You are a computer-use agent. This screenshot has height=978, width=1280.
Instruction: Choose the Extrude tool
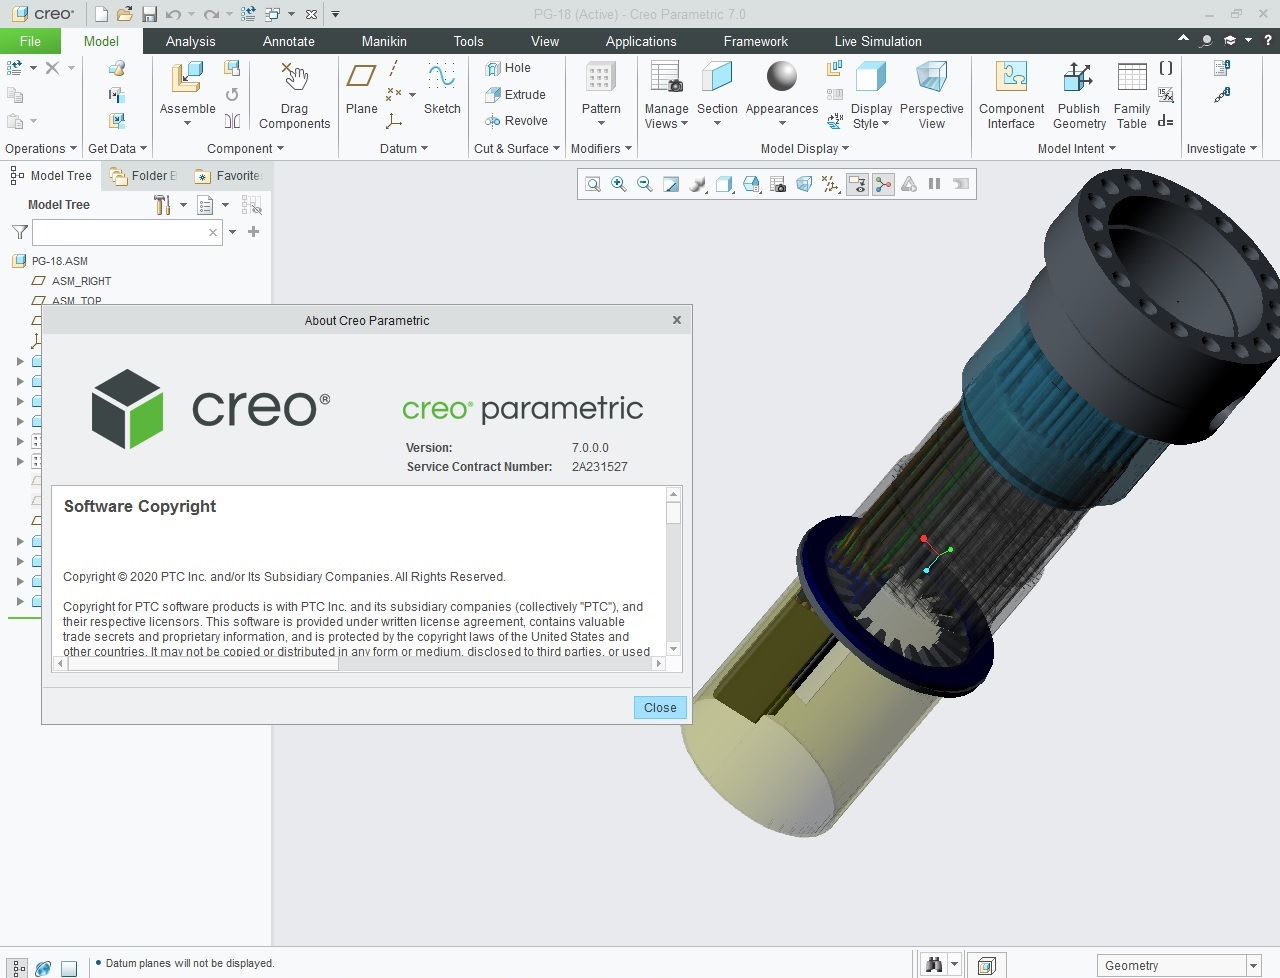click(x=515, y=95)
